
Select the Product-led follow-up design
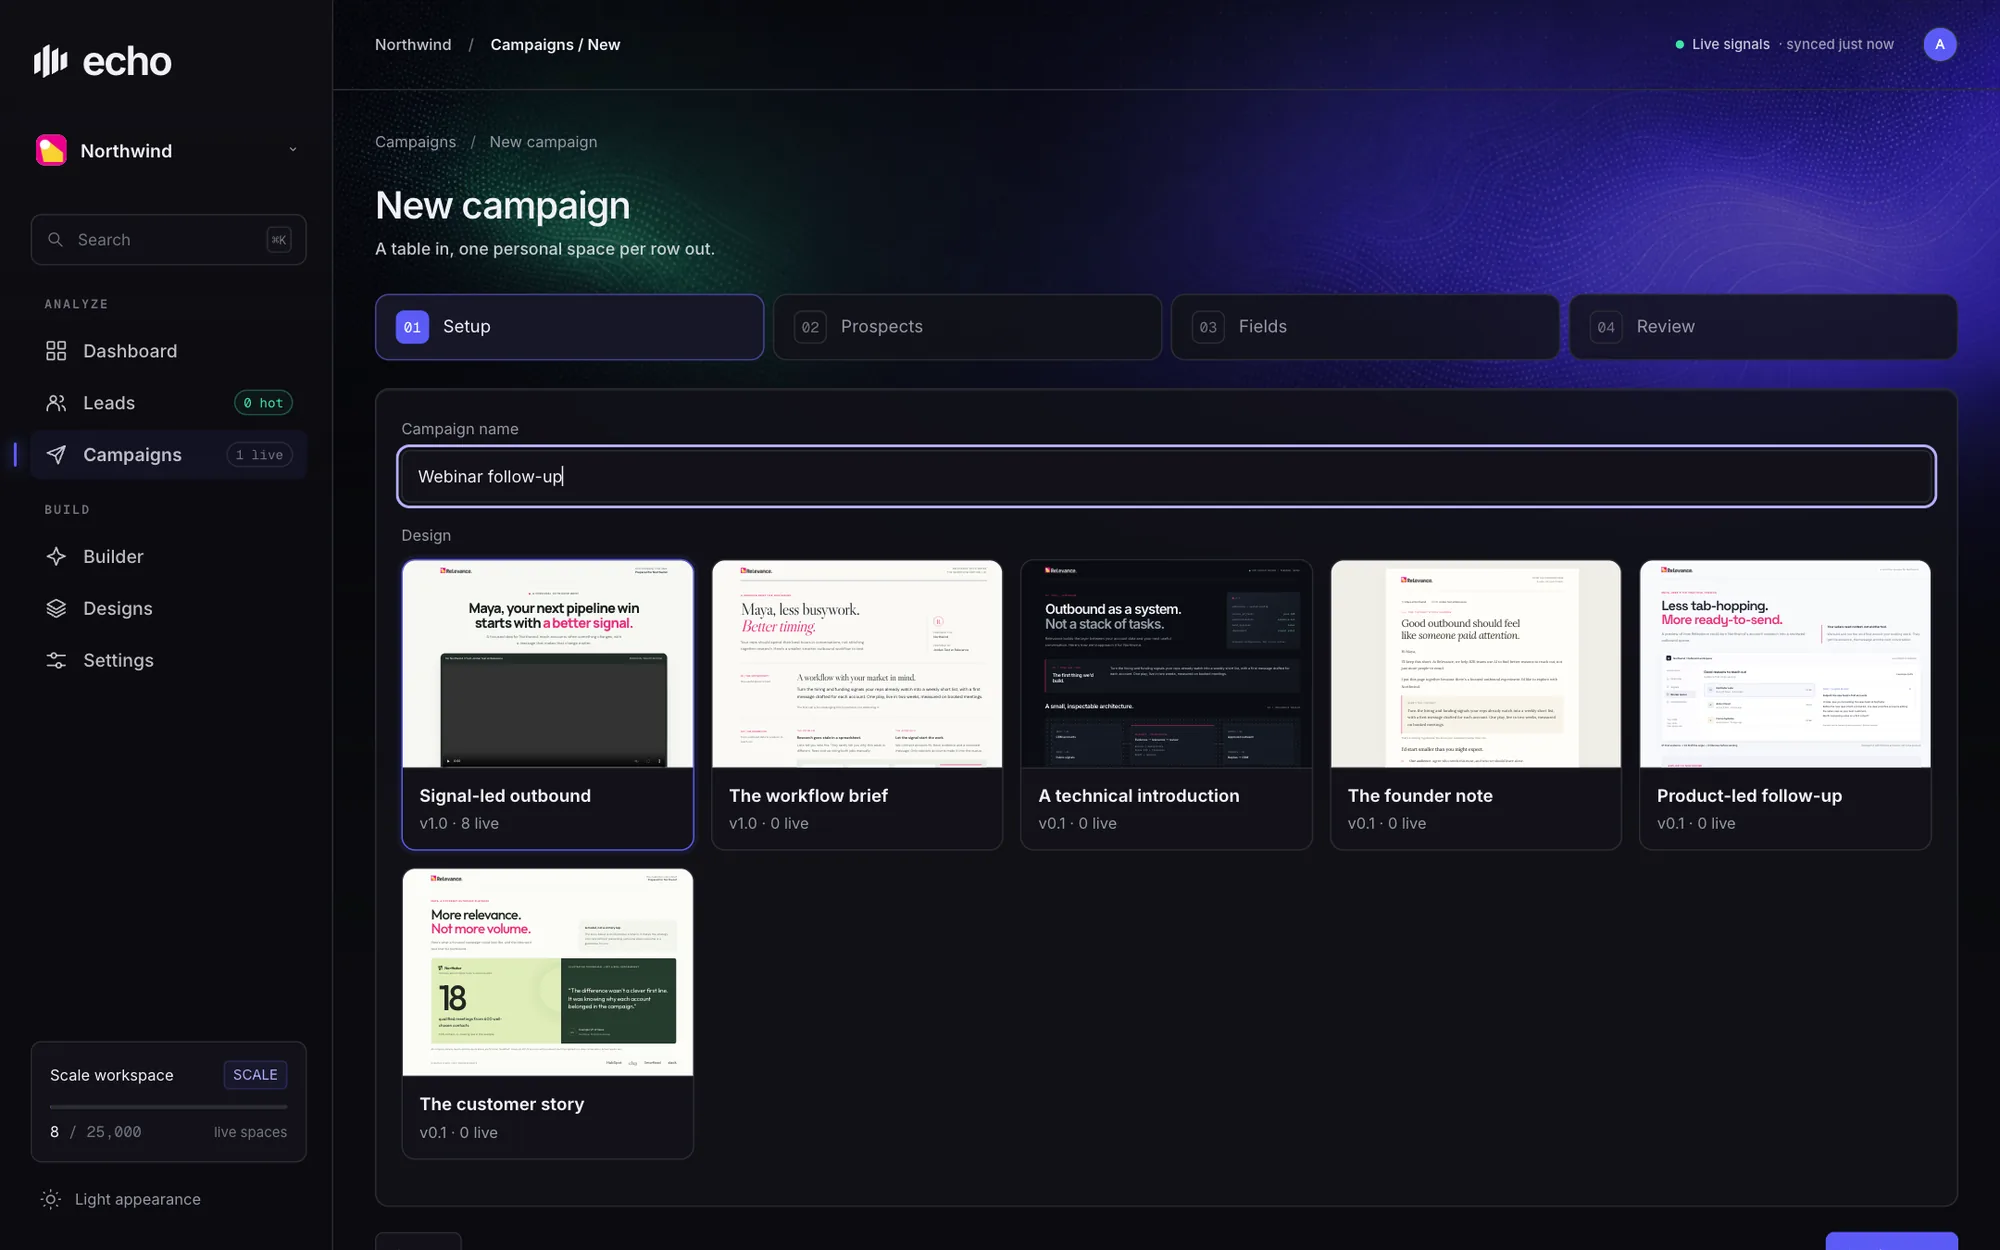coord(1785,704)
